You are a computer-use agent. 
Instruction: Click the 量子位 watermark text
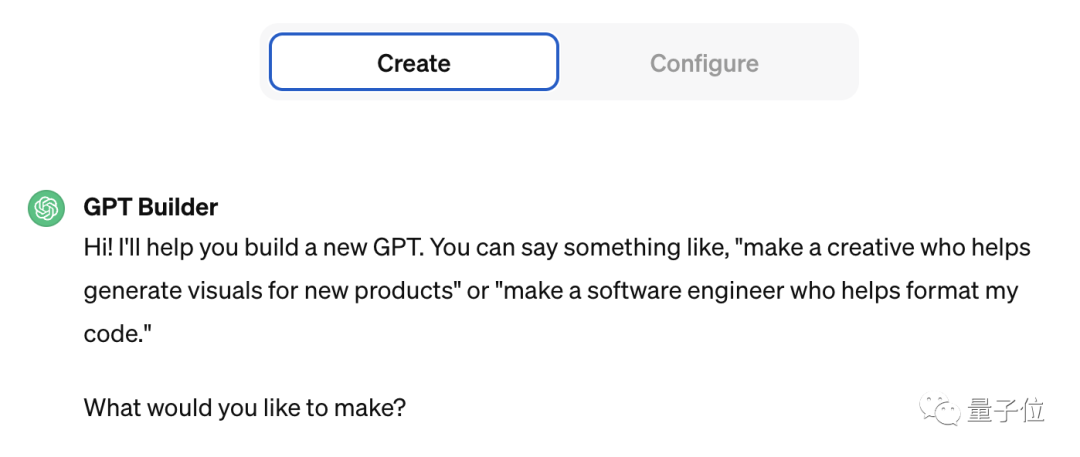1005,410
